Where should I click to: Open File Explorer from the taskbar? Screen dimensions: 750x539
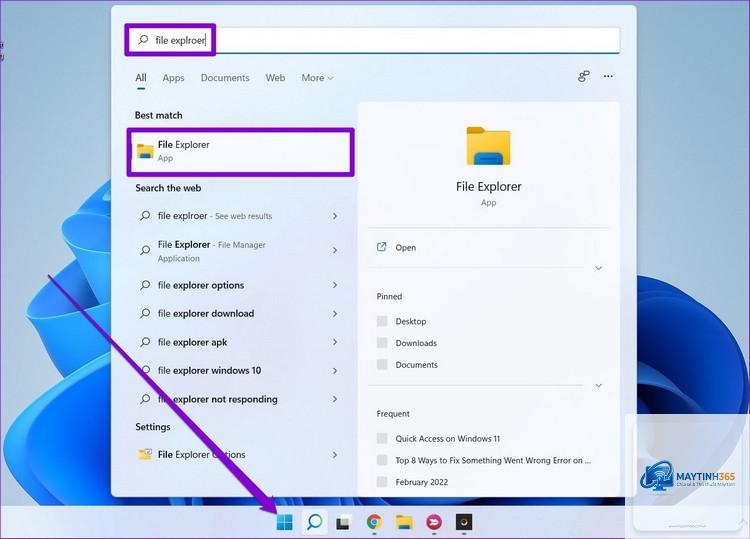(404, 522)
